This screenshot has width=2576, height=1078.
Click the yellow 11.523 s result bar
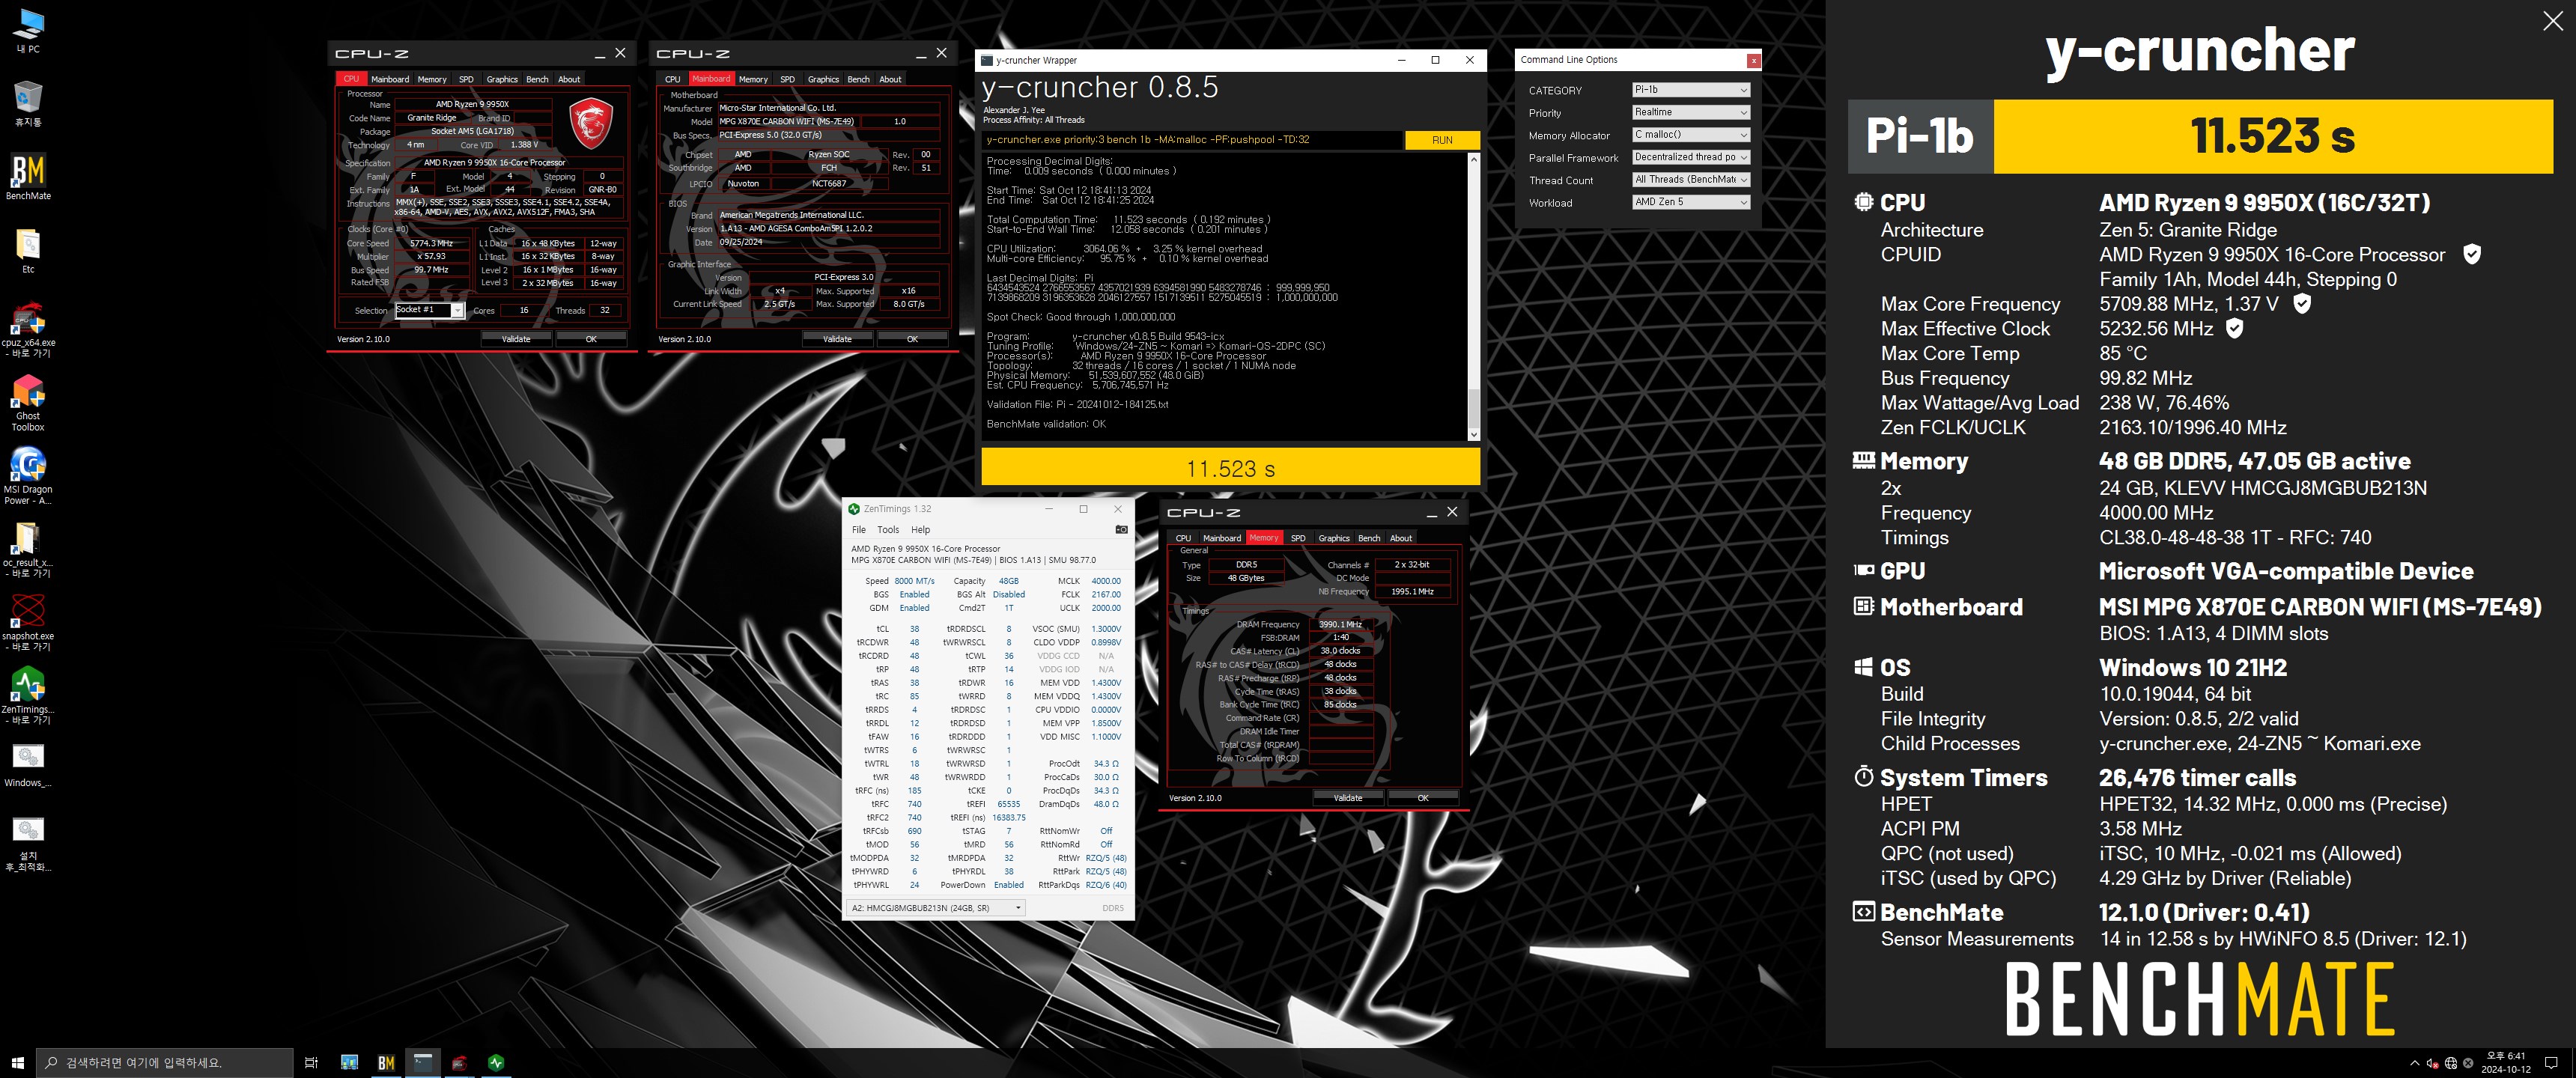pos(1230,468)
